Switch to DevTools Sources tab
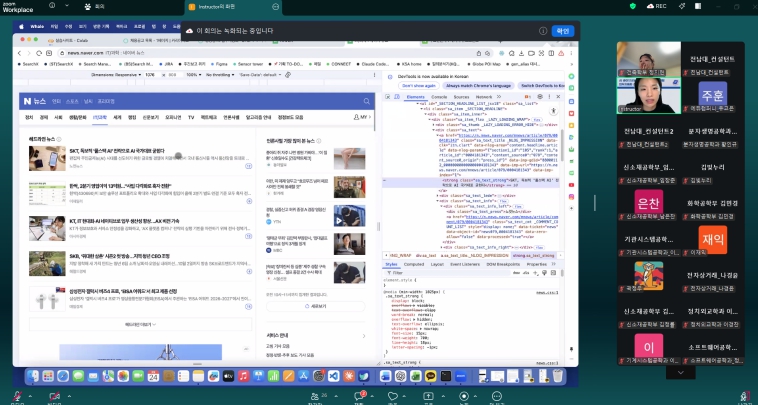This screenshot has height=405, width=758. click(461, 97)
